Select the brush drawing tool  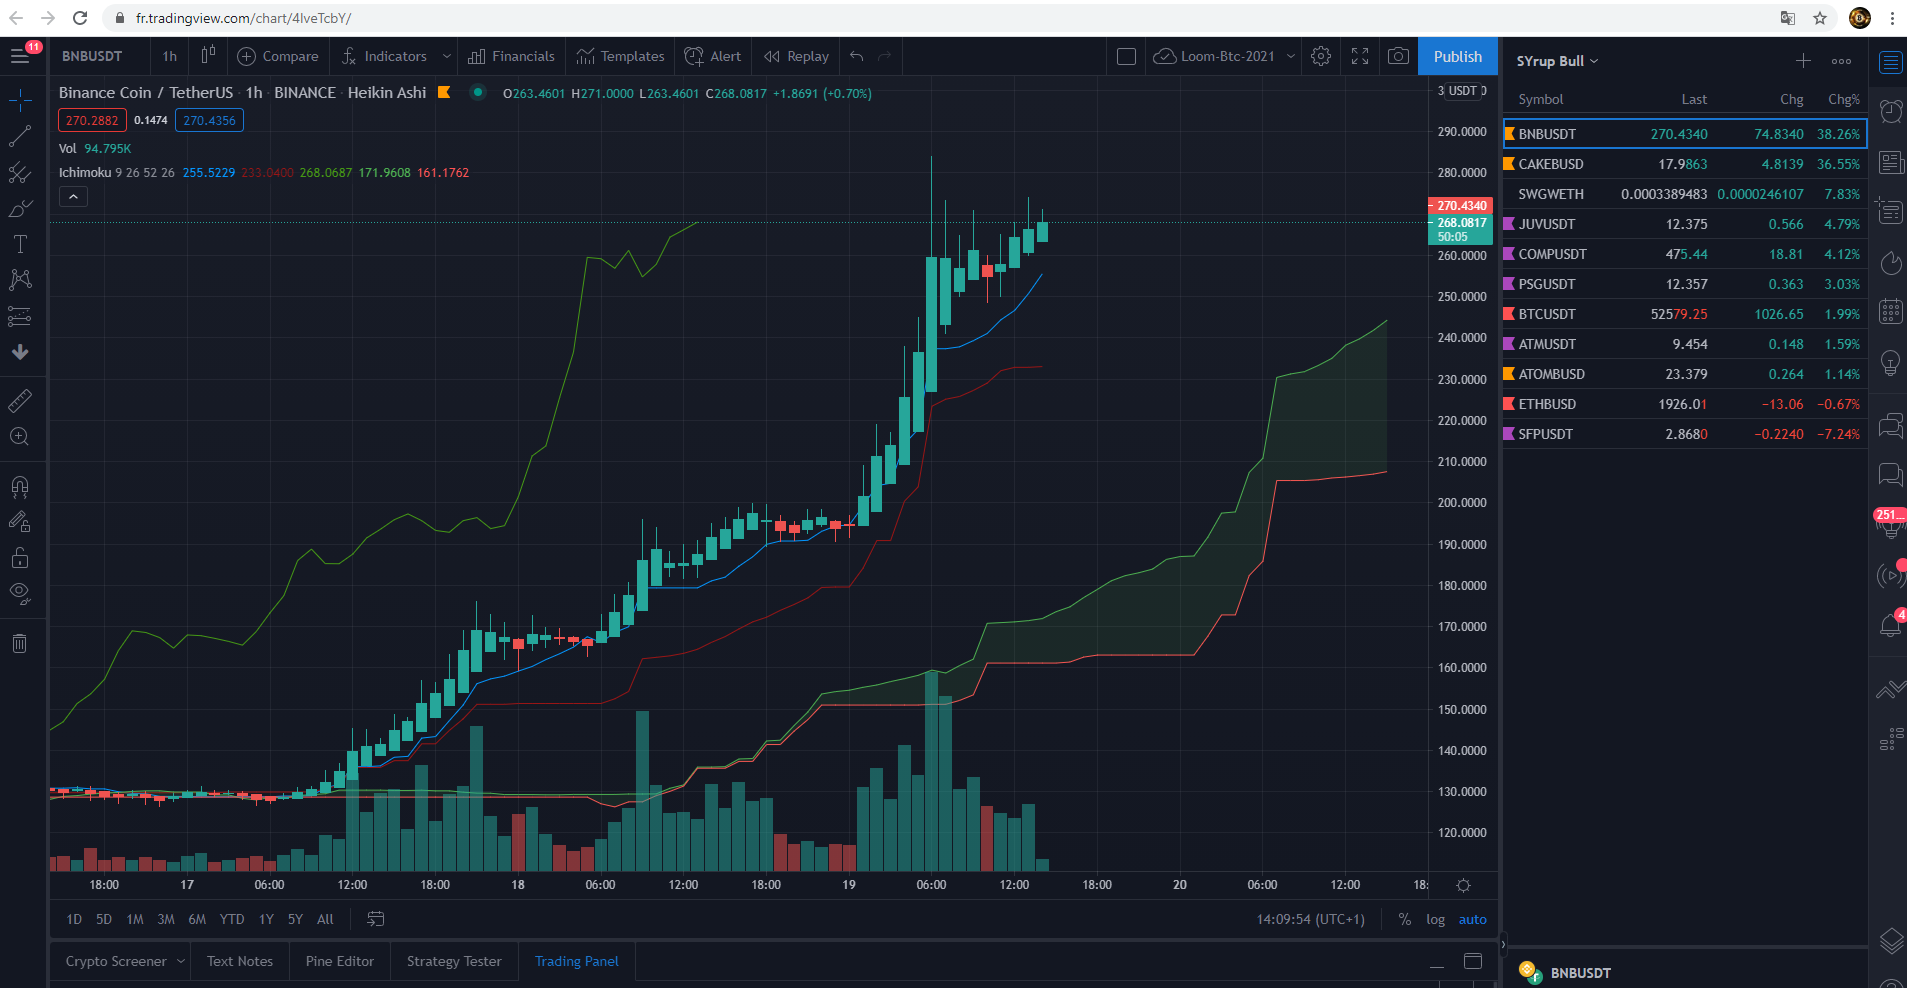tap(20, 209)
